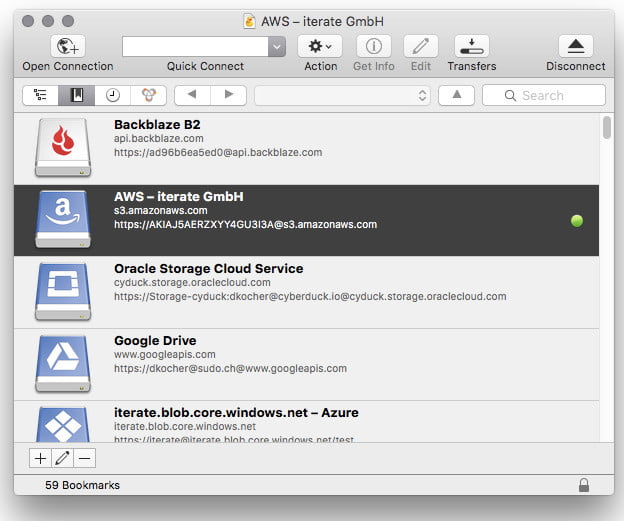624x521 pixels.
Task: Click the Open Connection globe icon
Action: coord(67,46)
